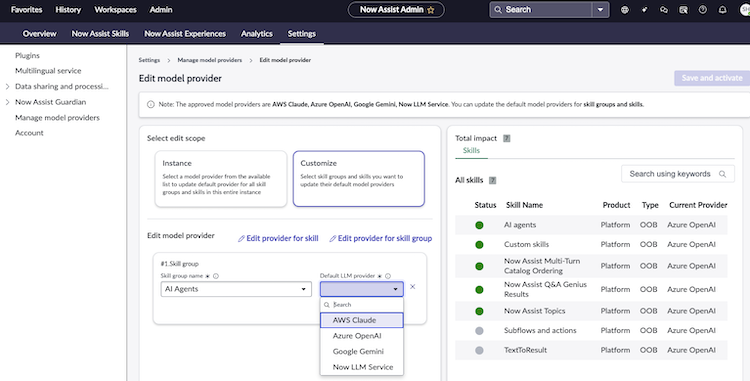750x381 pixels.
Task: Open the Workspaces menu
Action: (x=115, y=10)
